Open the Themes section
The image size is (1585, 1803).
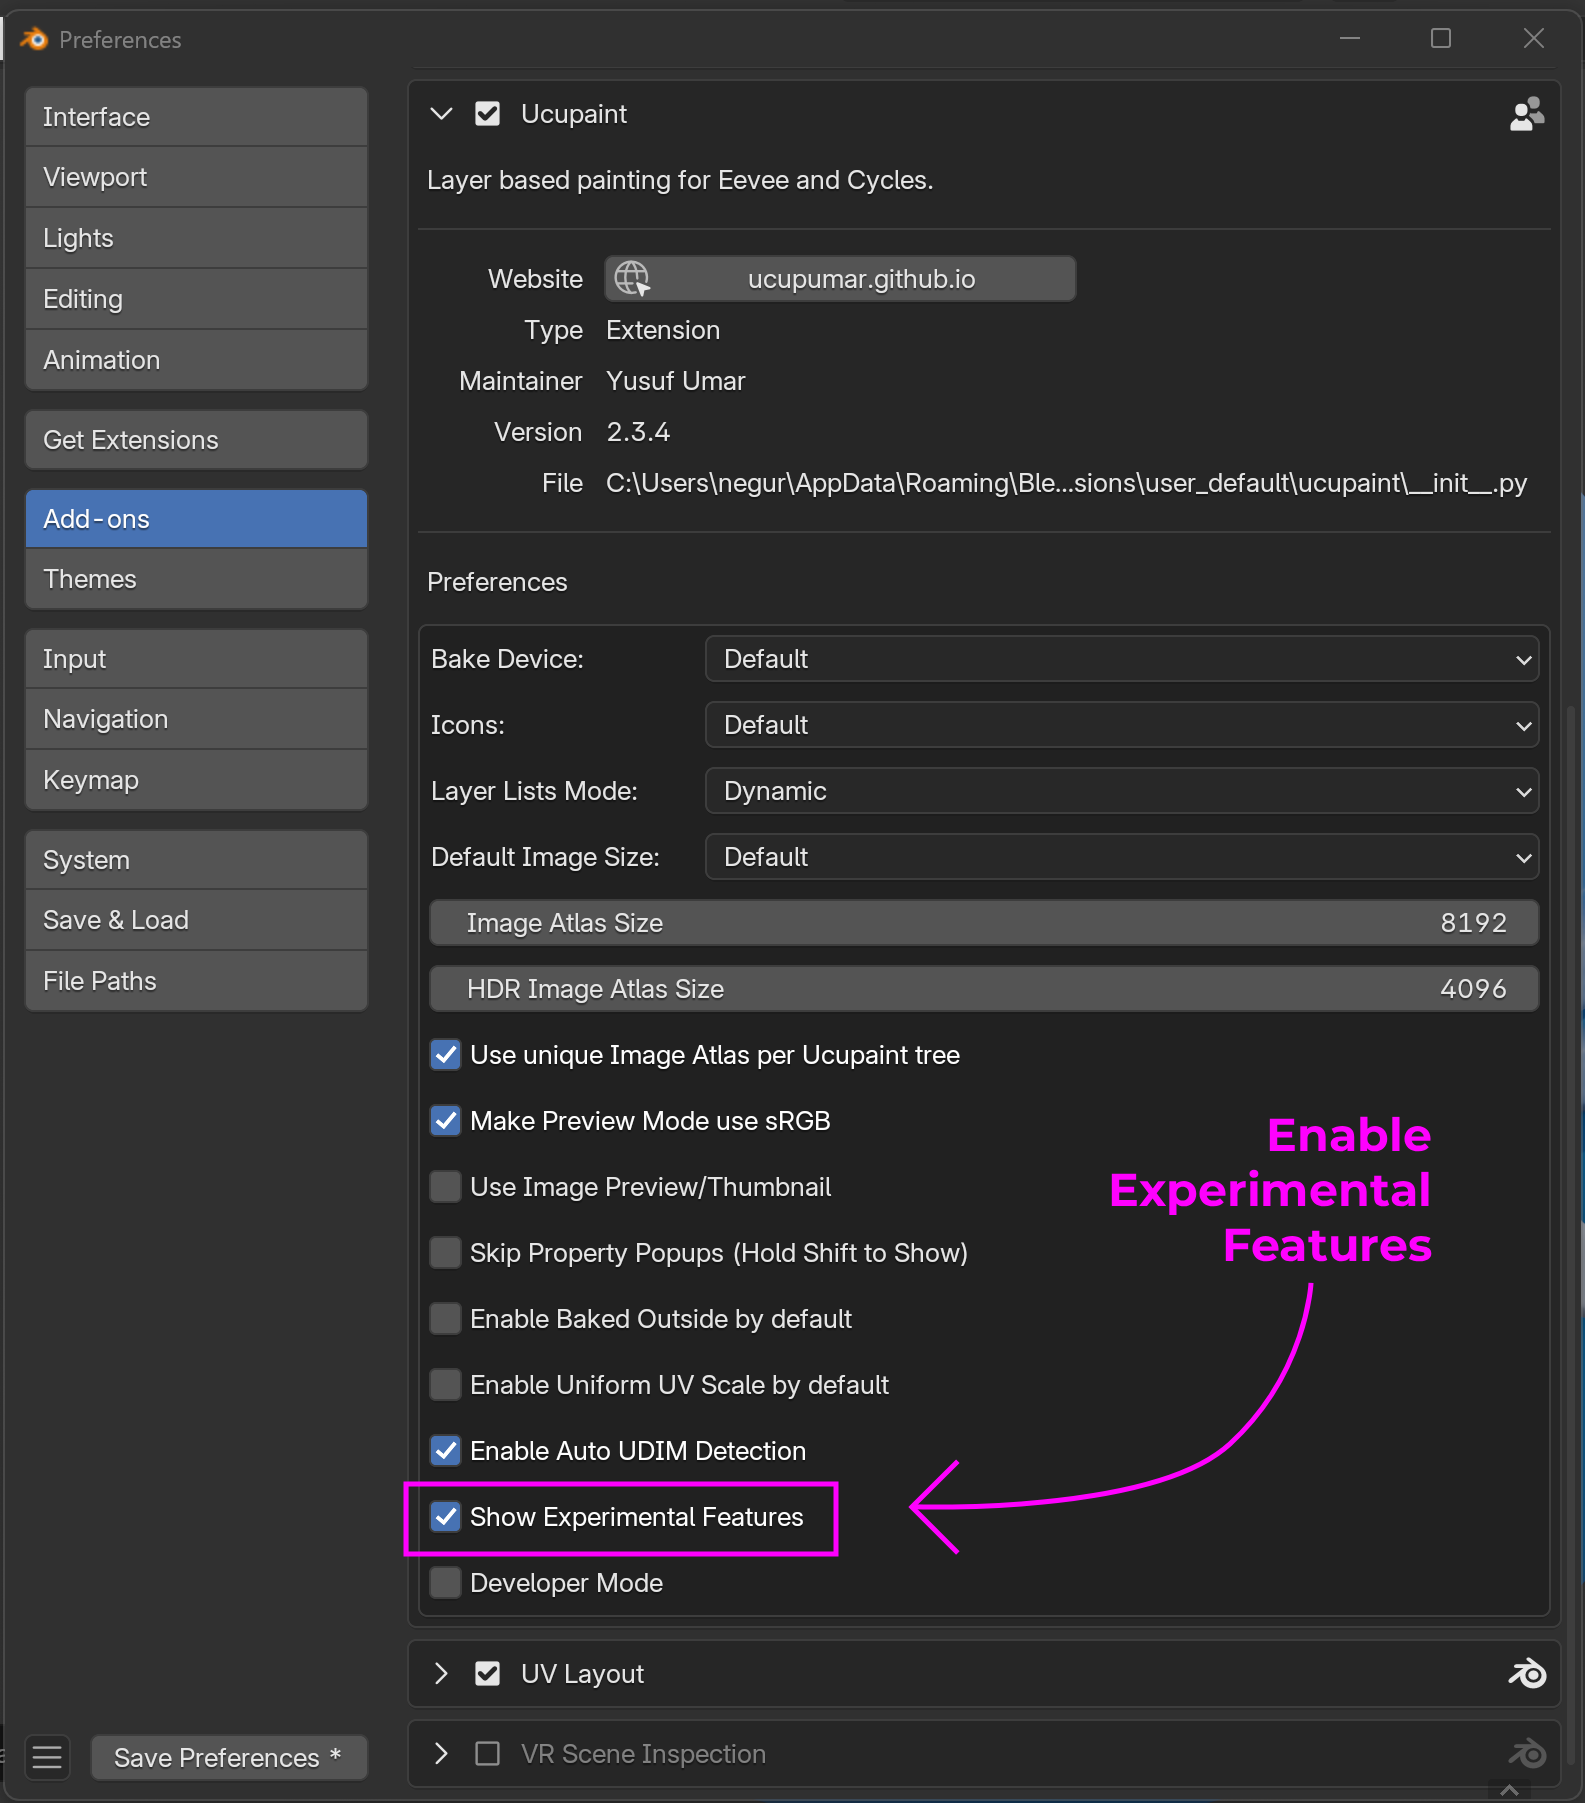point(196,579)
